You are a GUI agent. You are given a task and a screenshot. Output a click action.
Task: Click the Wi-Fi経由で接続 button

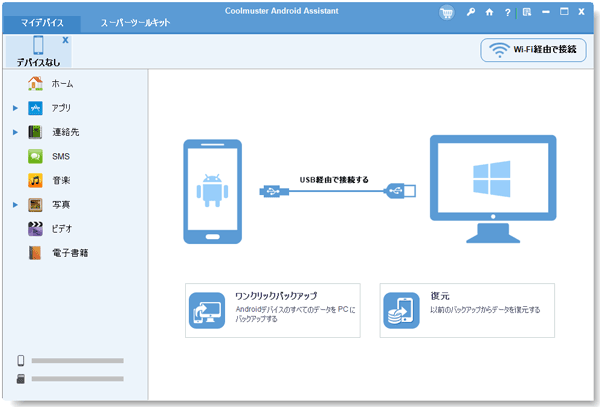(533, 50)
